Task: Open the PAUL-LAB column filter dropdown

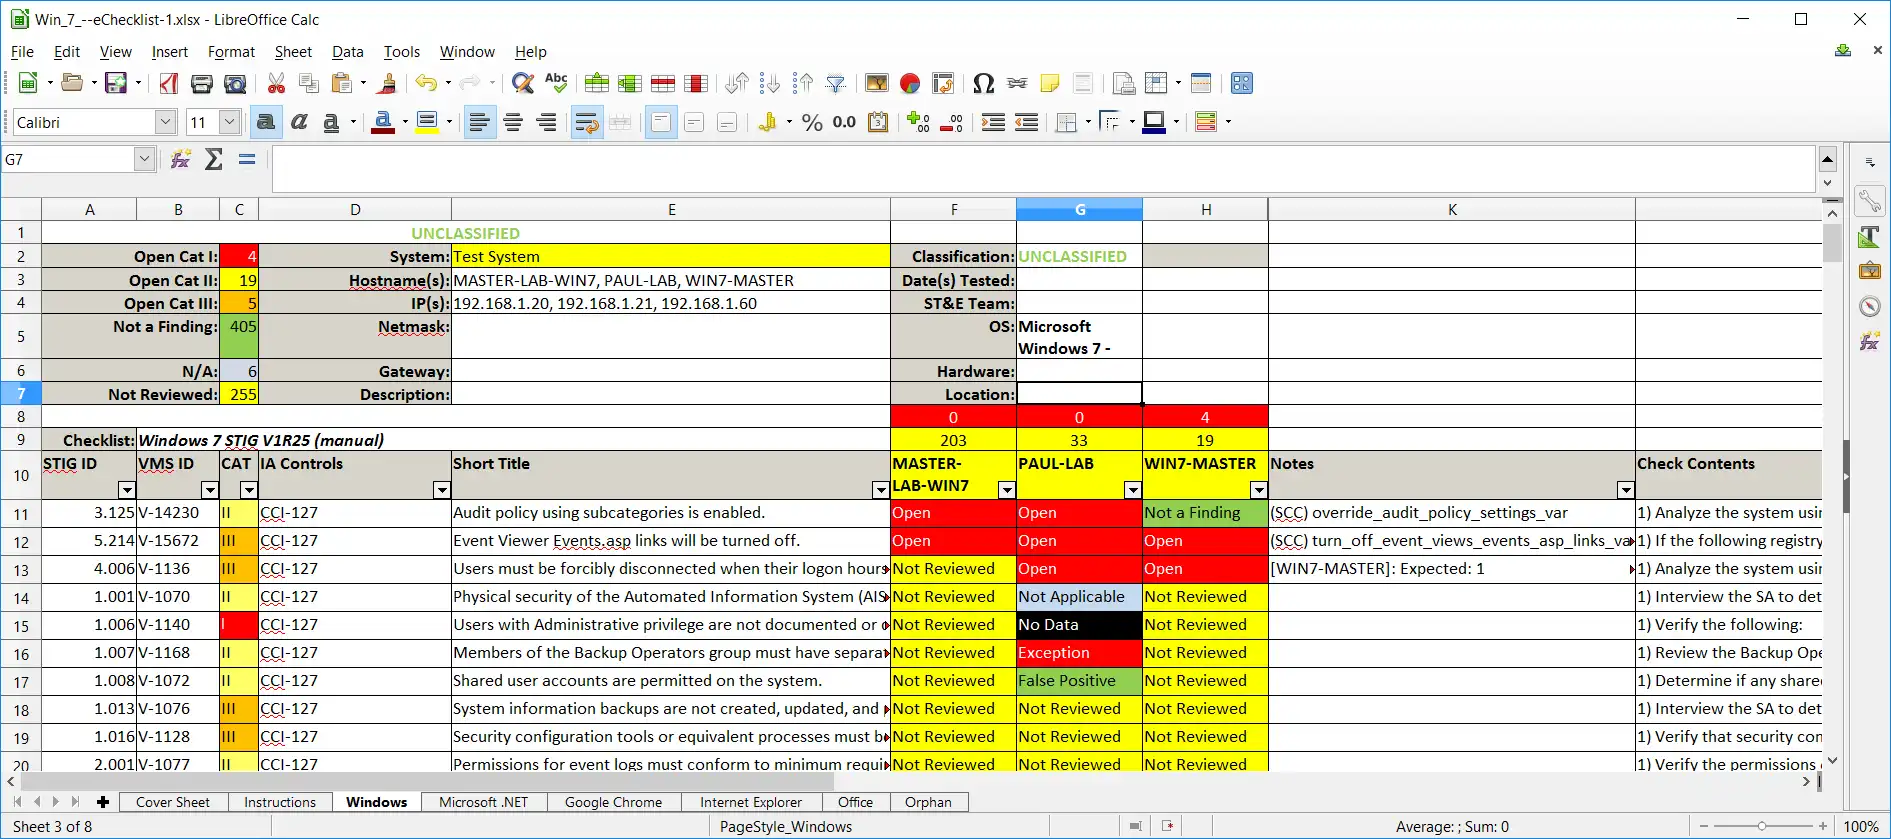Action: click(x=1132, y=490)
